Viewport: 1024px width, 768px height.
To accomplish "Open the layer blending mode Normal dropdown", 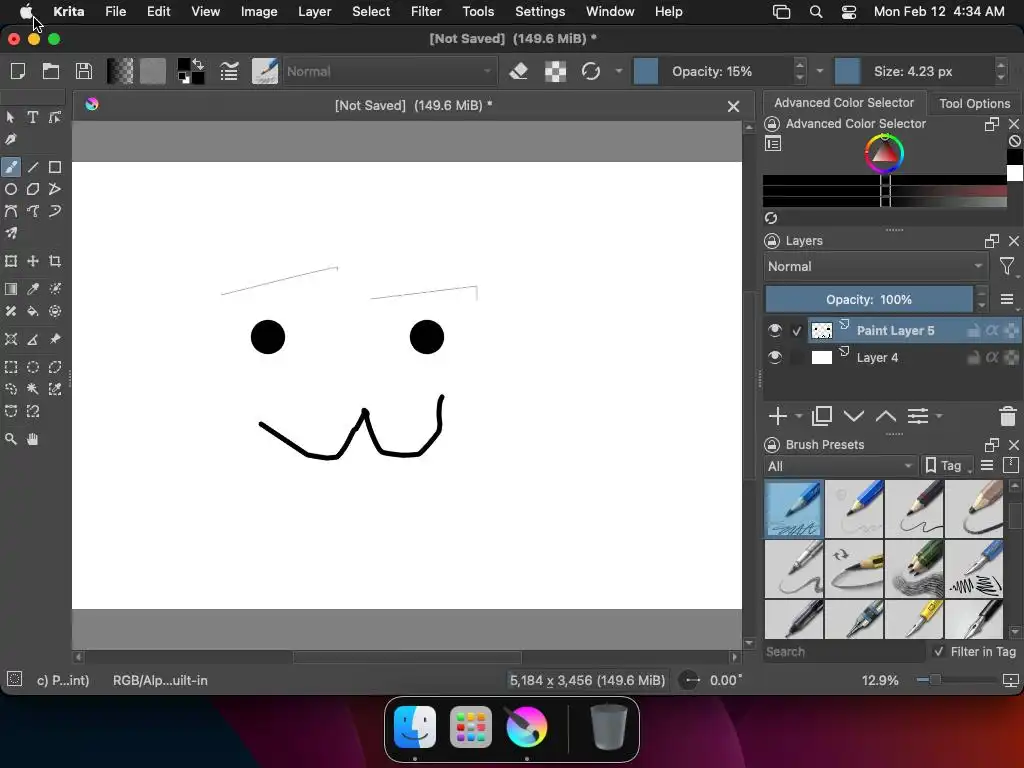I will click(875, 266).
